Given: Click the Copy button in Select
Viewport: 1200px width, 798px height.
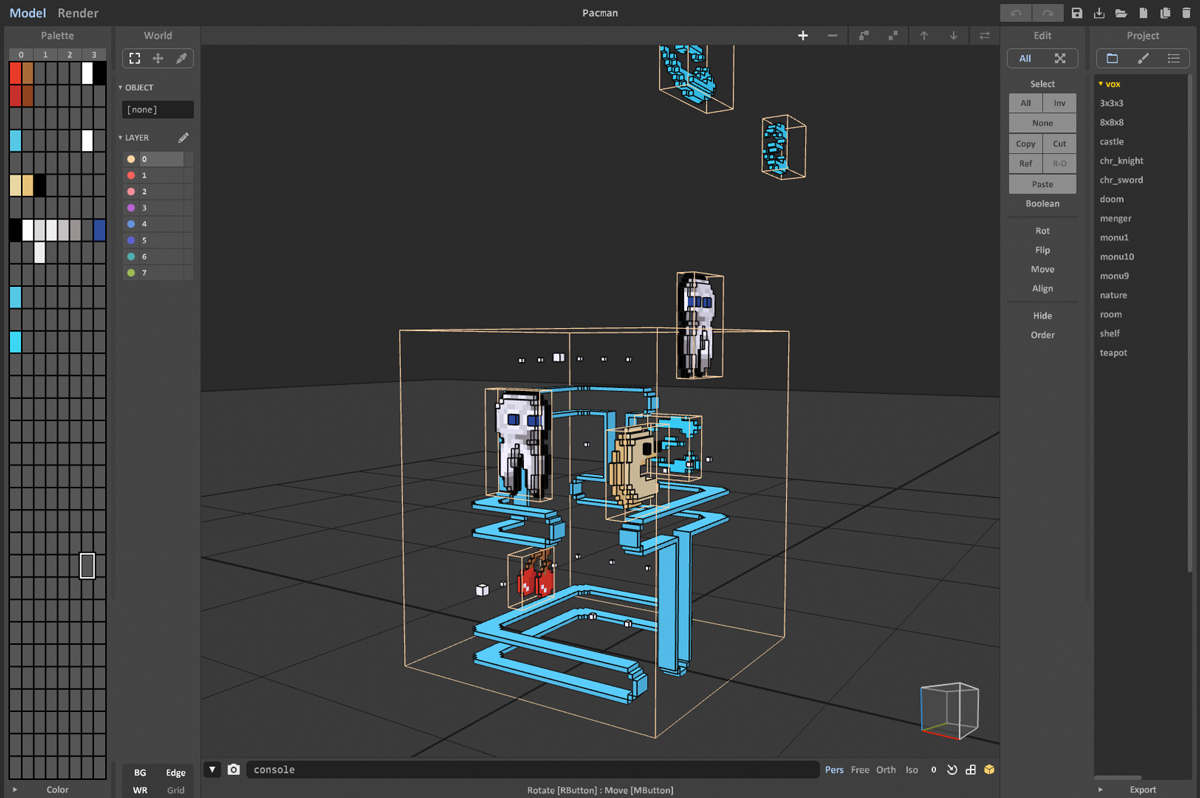Looking at the screenshot, I should (1025, 144).
